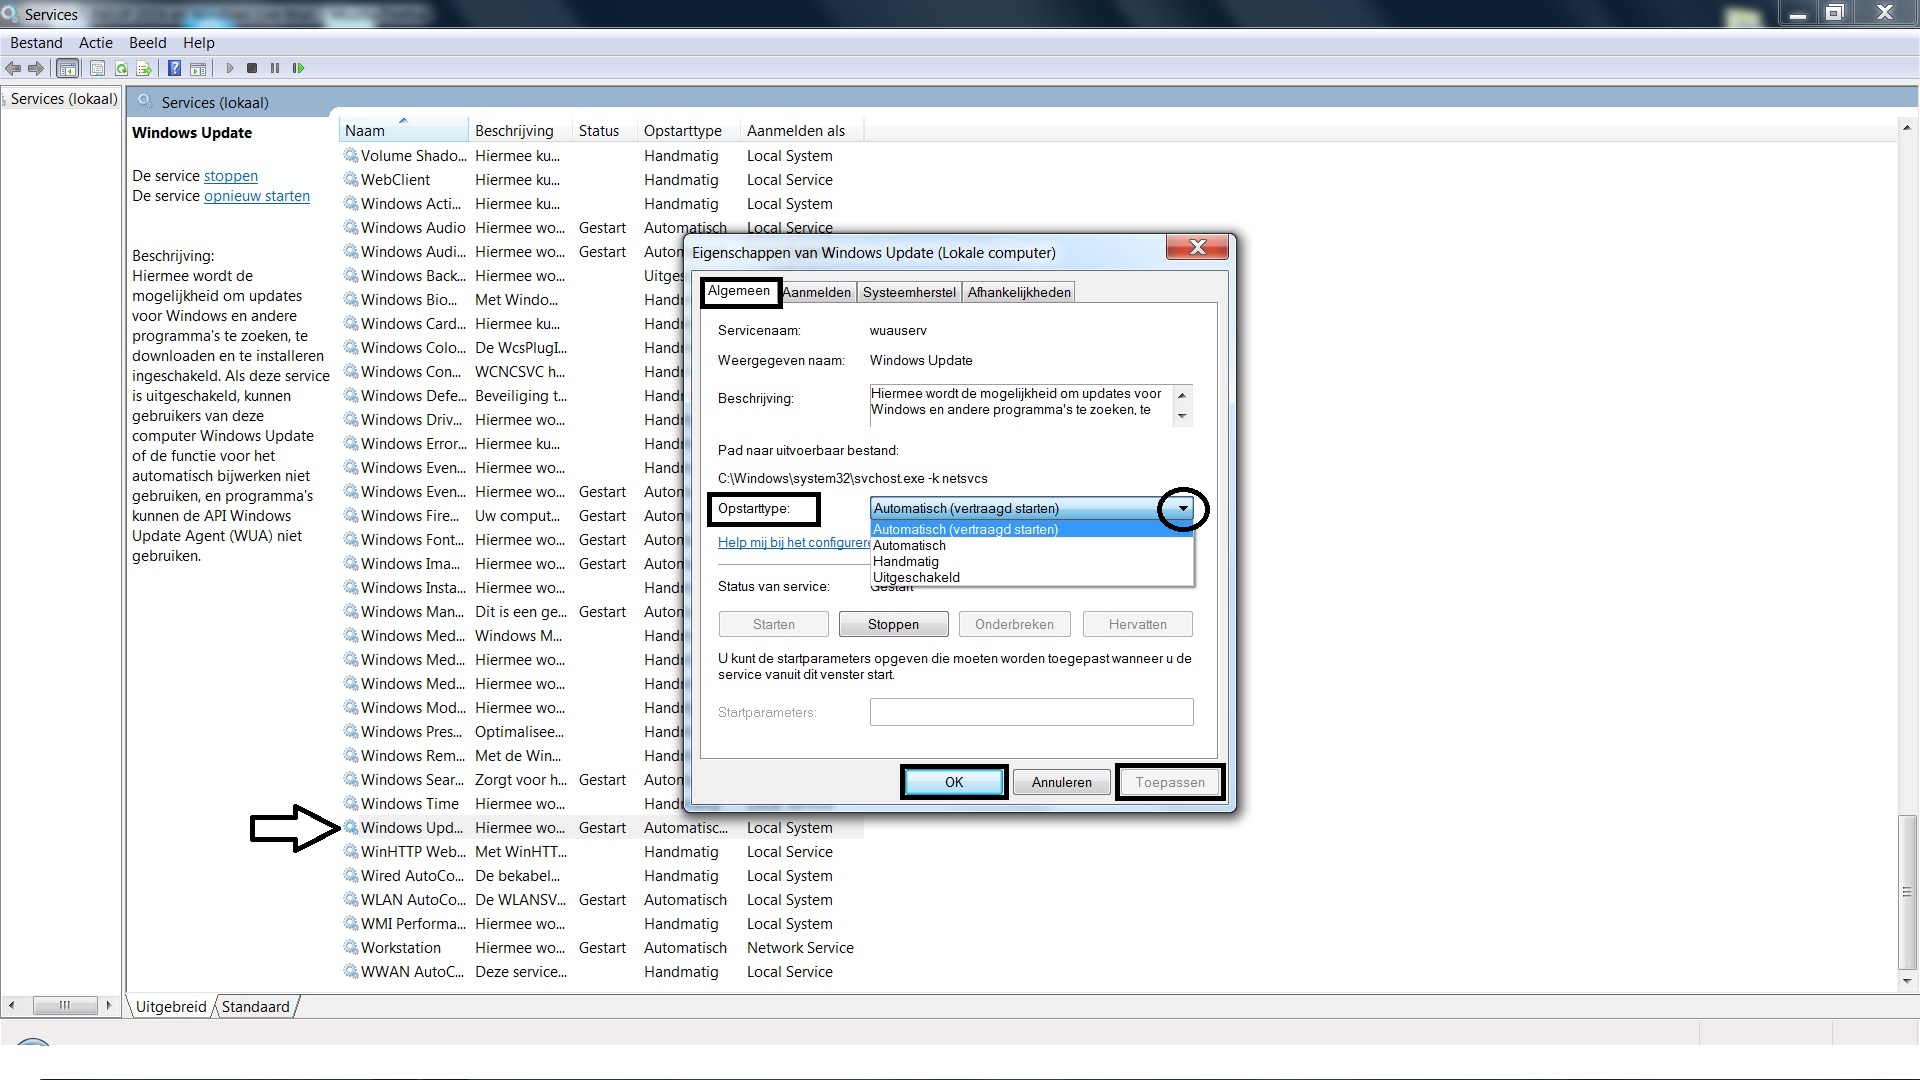Click the Back arrow in the toolbar
The height and width of the screenshot is (1080, 1920).
pyautogui.click(x=13, y=68)
